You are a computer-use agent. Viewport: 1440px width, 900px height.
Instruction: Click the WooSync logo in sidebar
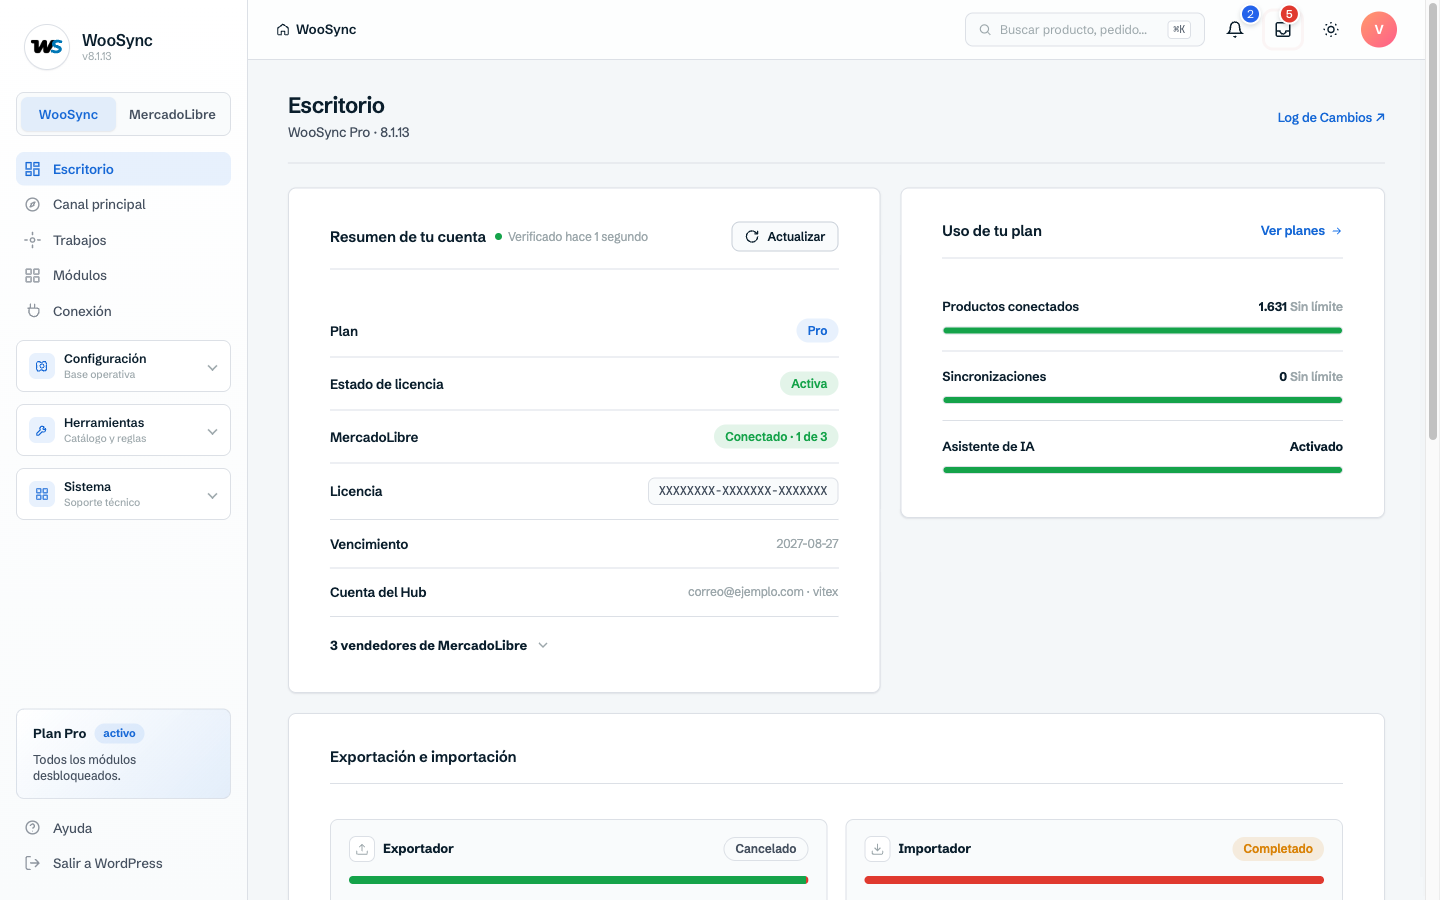[47, 47]
